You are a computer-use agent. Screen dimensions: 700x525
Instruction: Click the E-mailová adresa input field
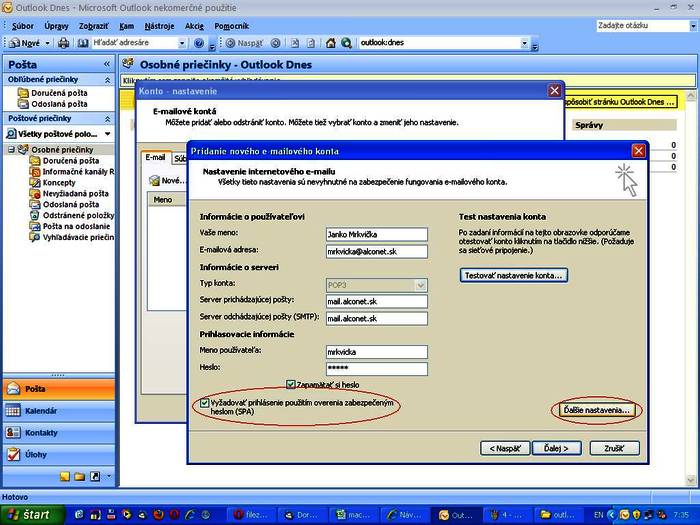point(377,251)
